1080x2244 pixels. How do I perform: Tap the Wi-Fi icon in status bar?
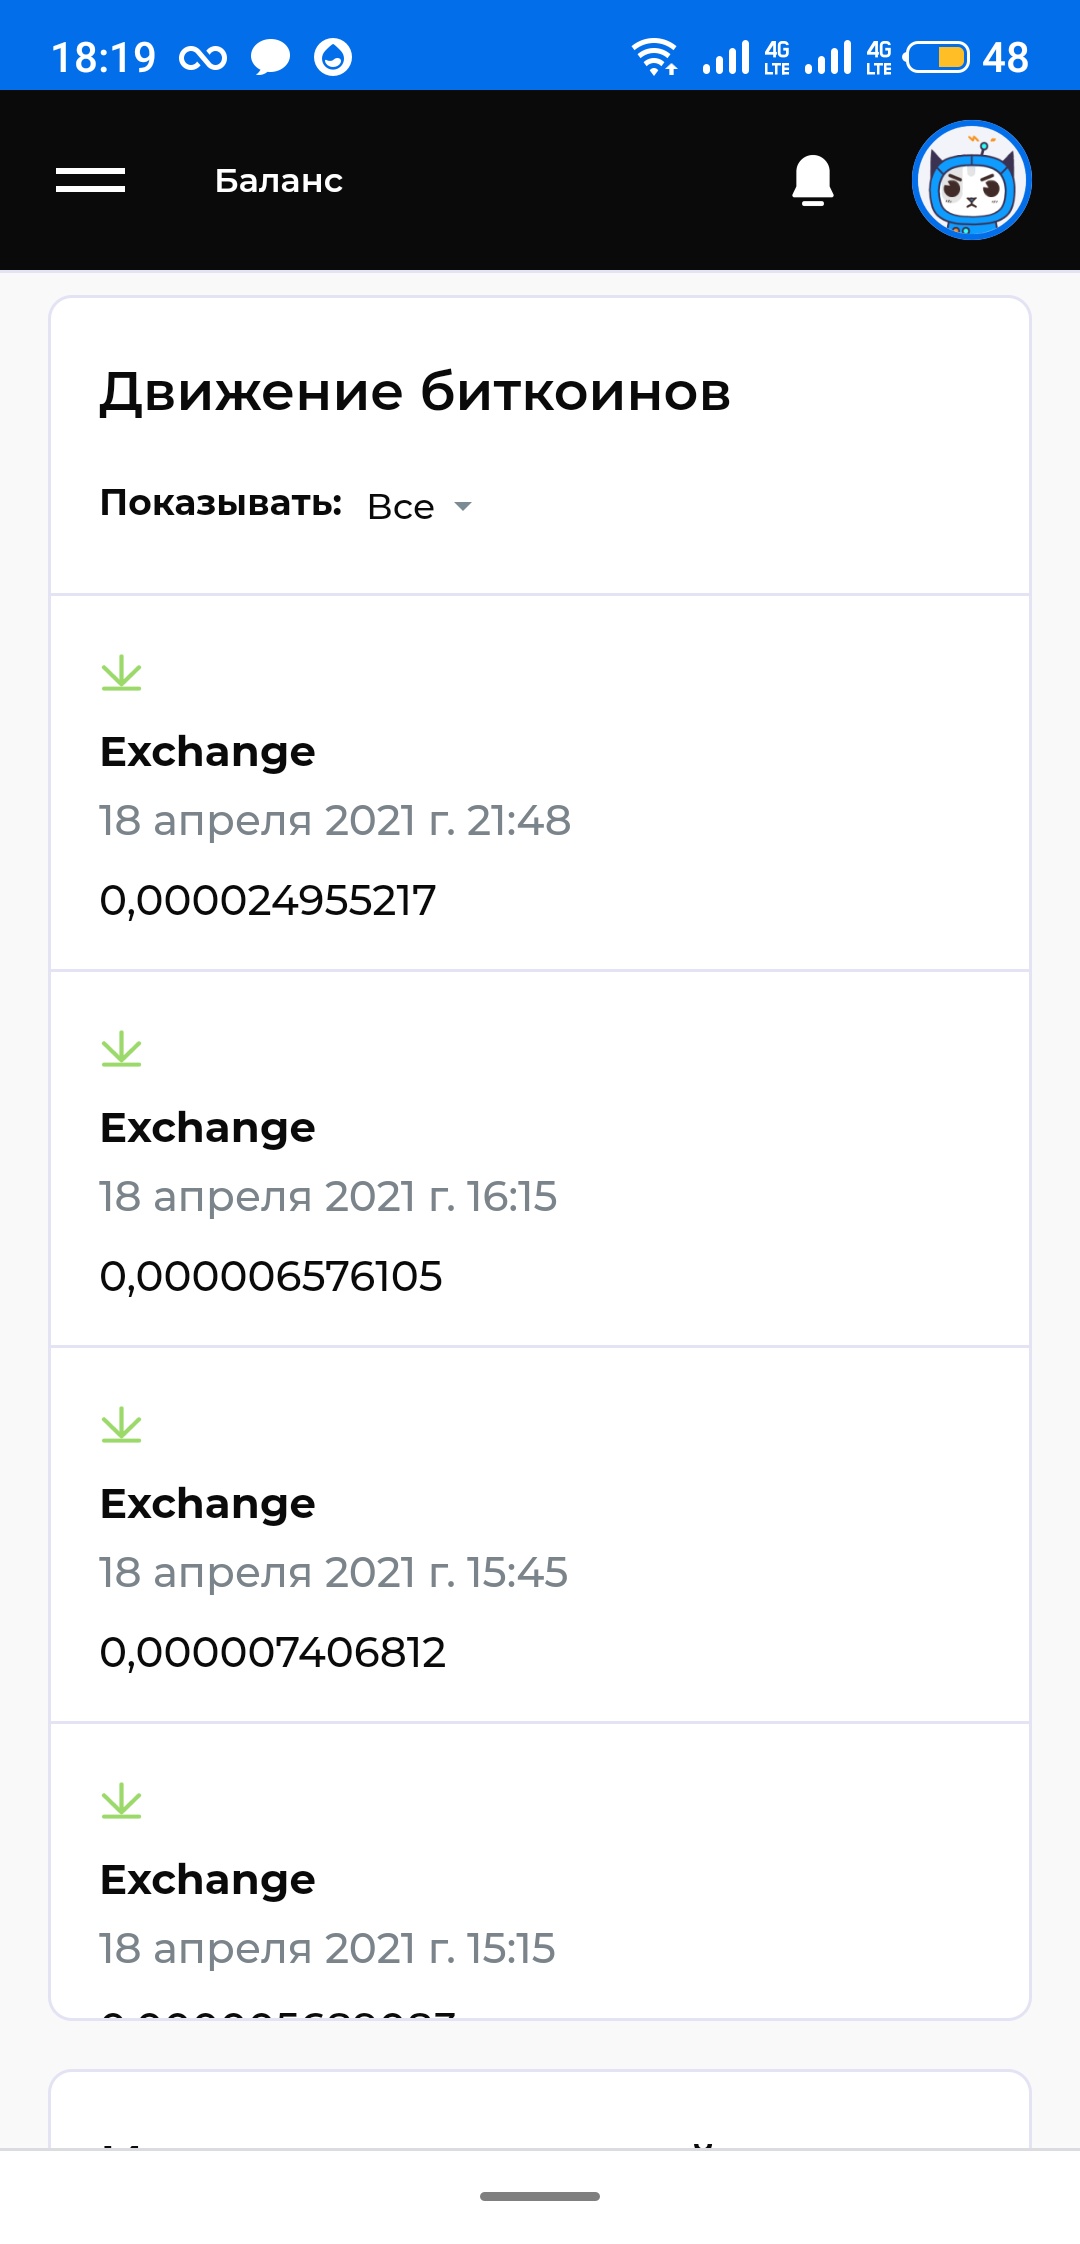[x=655, y=57]
